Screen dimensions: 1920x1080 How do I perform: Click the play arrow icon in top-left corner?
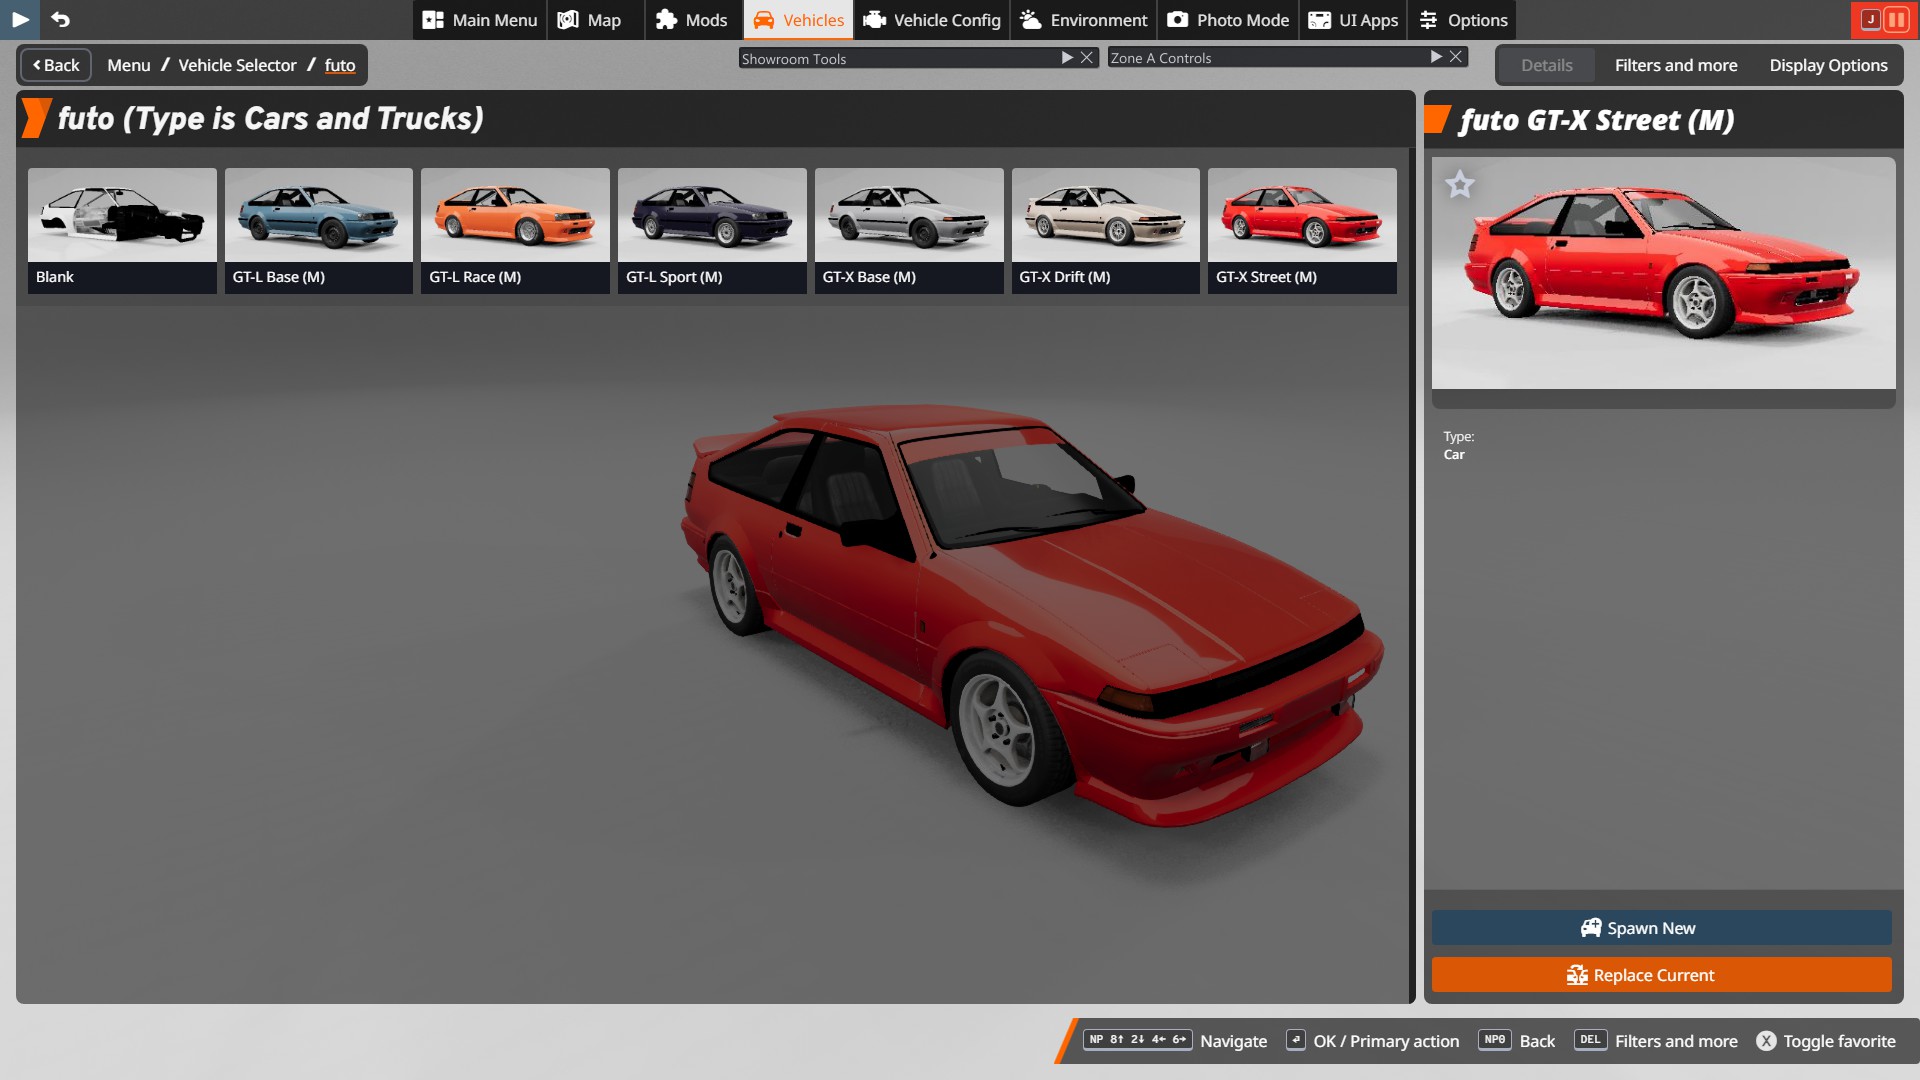click(20, 19)
